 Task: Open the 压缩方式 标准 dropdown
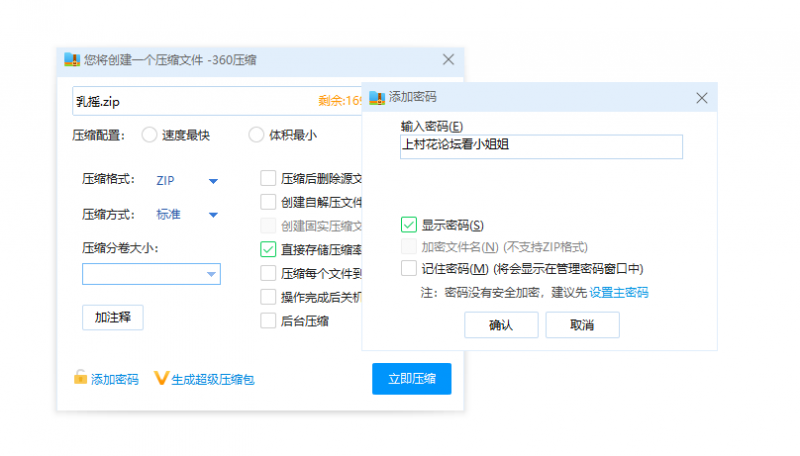[x=213, y=215]
